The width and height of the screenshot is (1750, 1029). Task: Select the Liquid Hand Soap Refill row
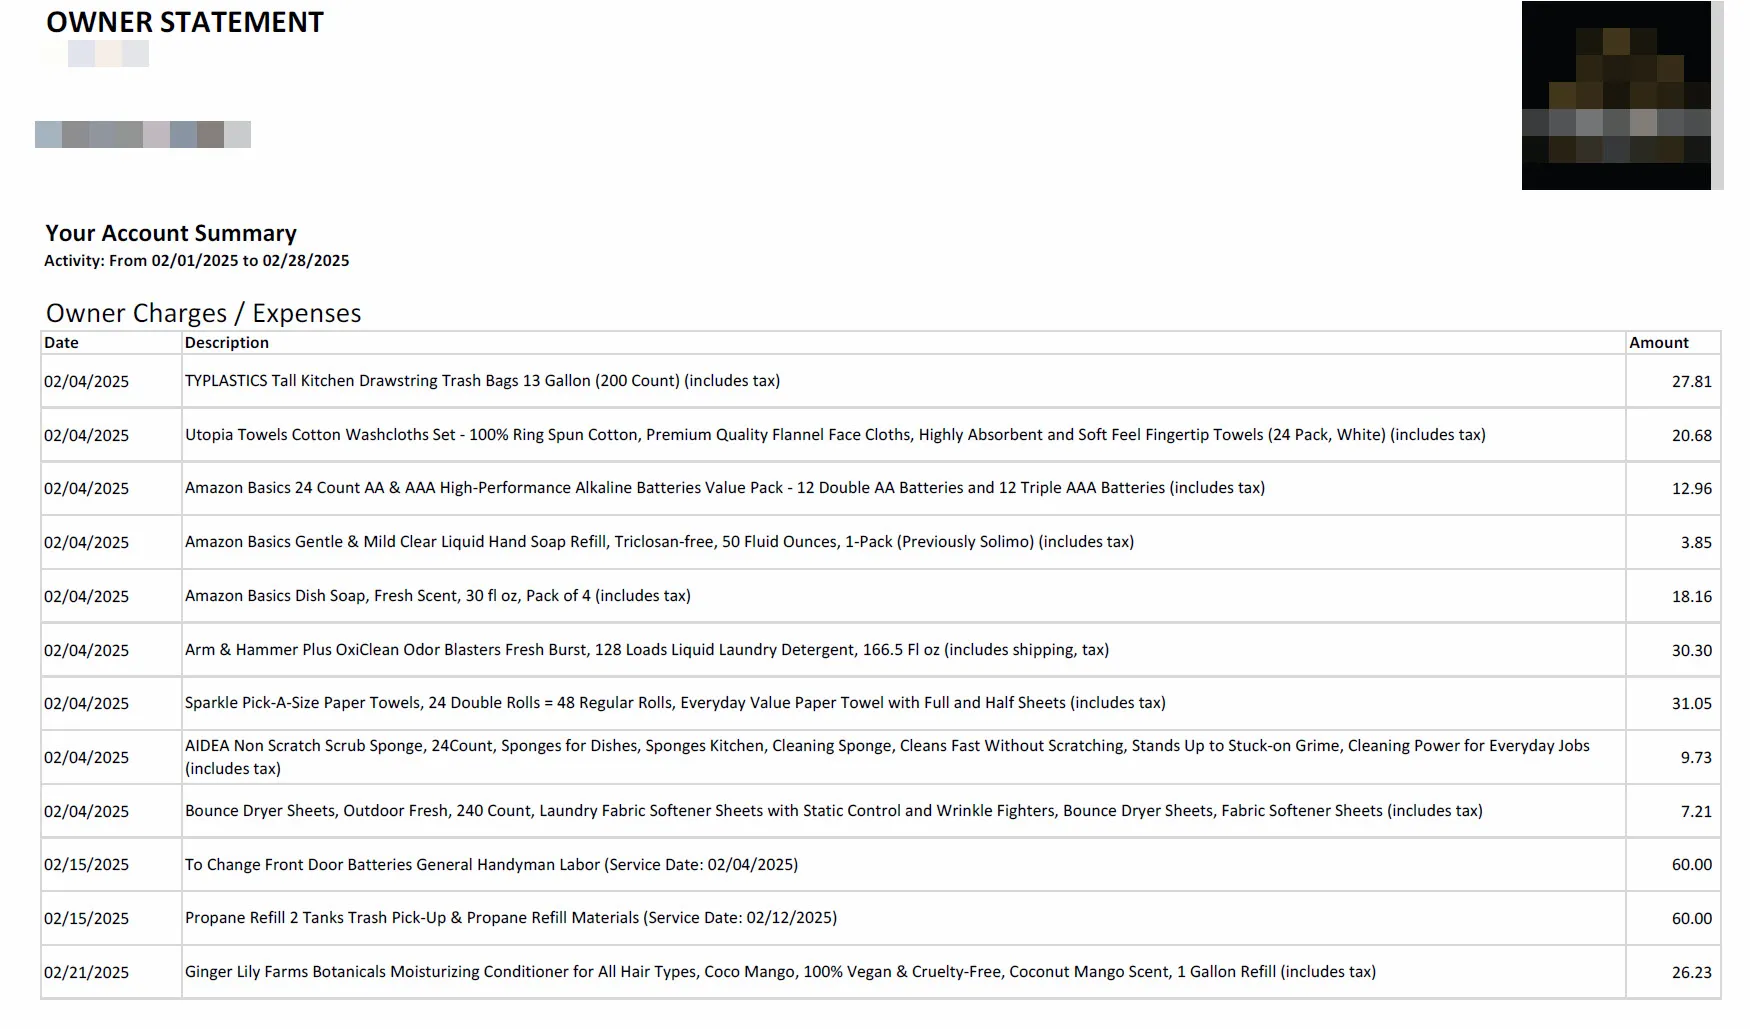[x=659, y=542]
